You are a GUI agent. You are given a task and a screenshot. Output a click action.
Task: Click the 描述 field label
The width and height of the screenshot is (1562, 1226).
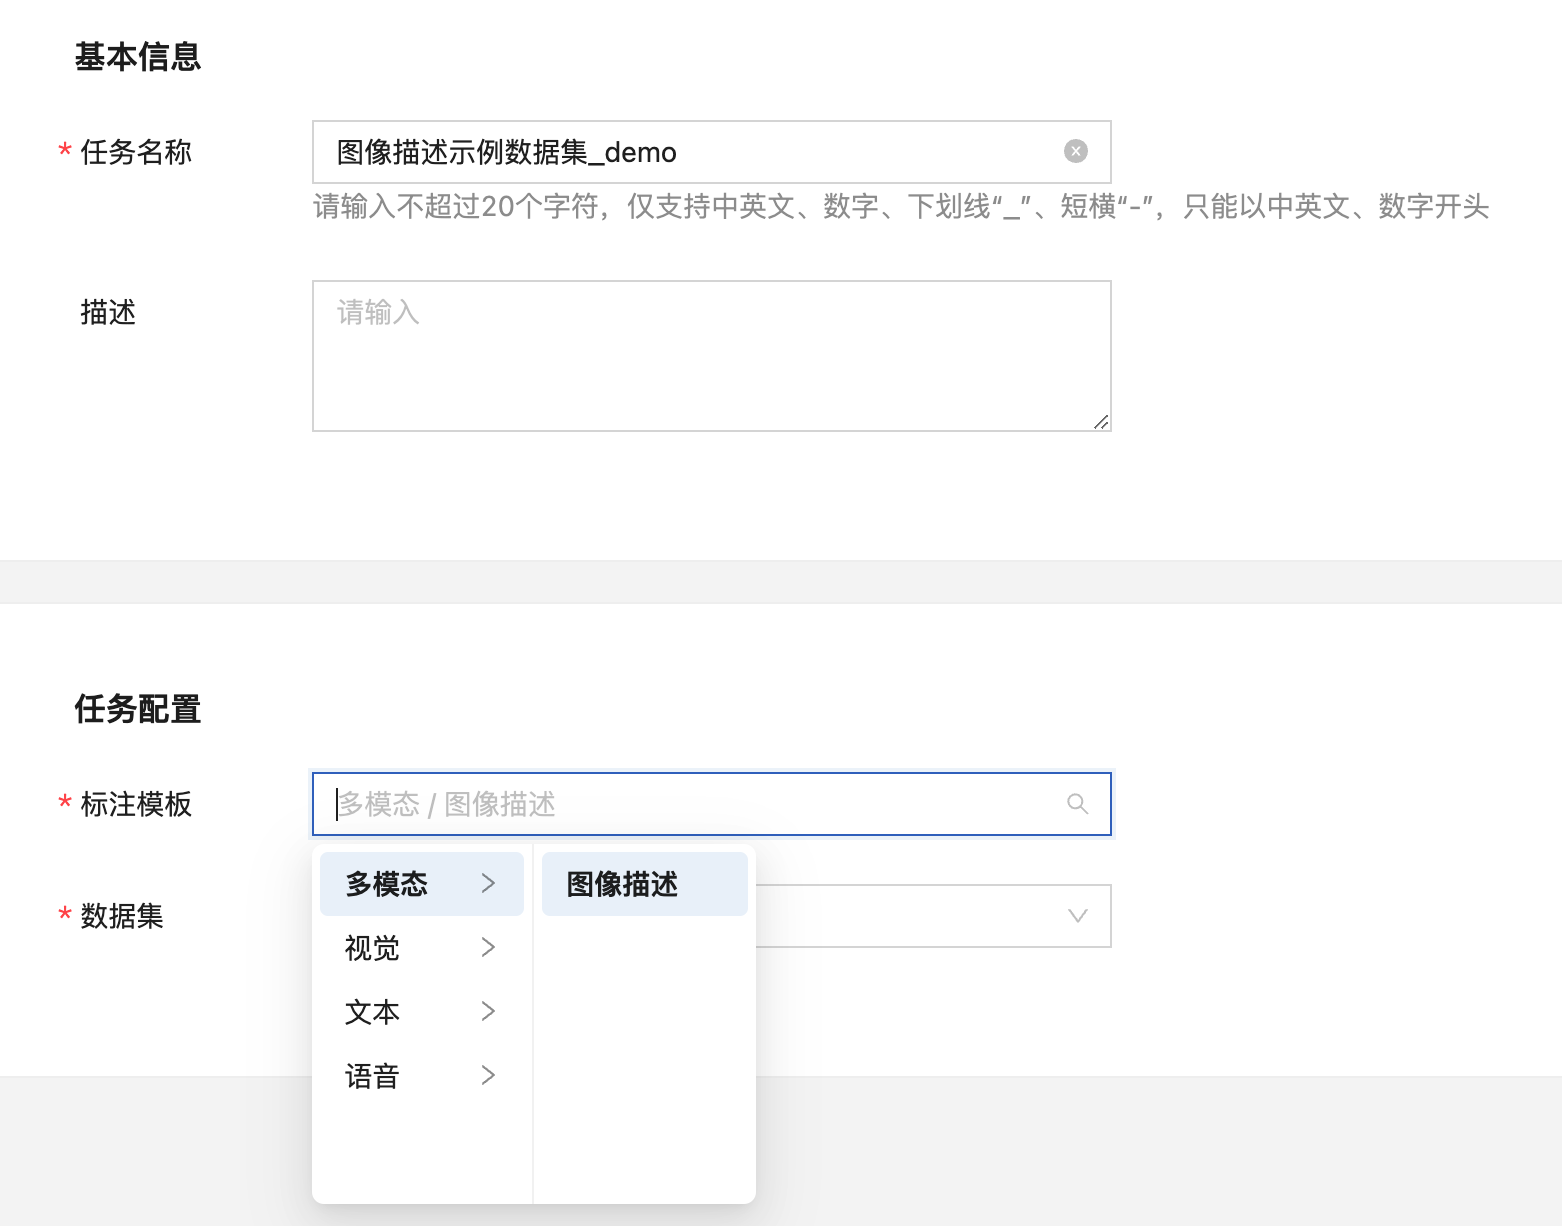[108, 312]
